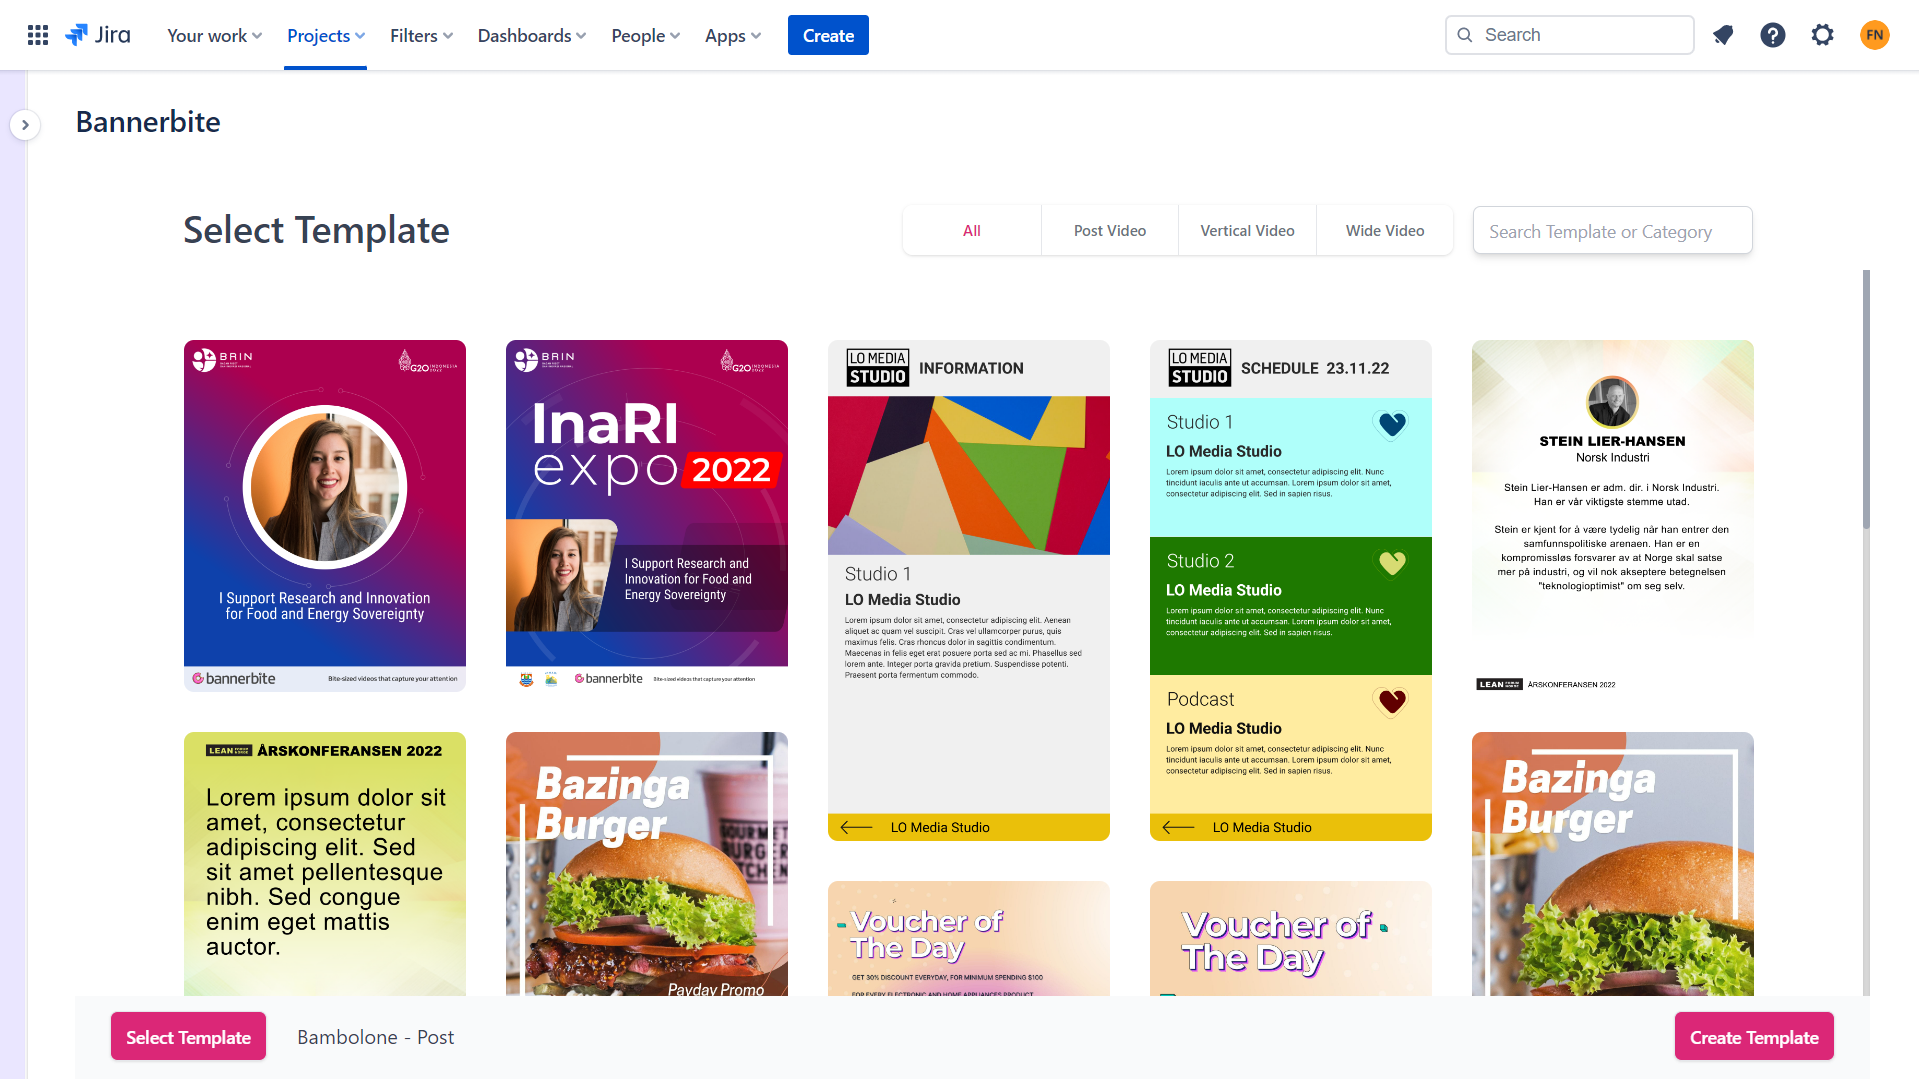Select the Post Video tab

point(1110,231)
